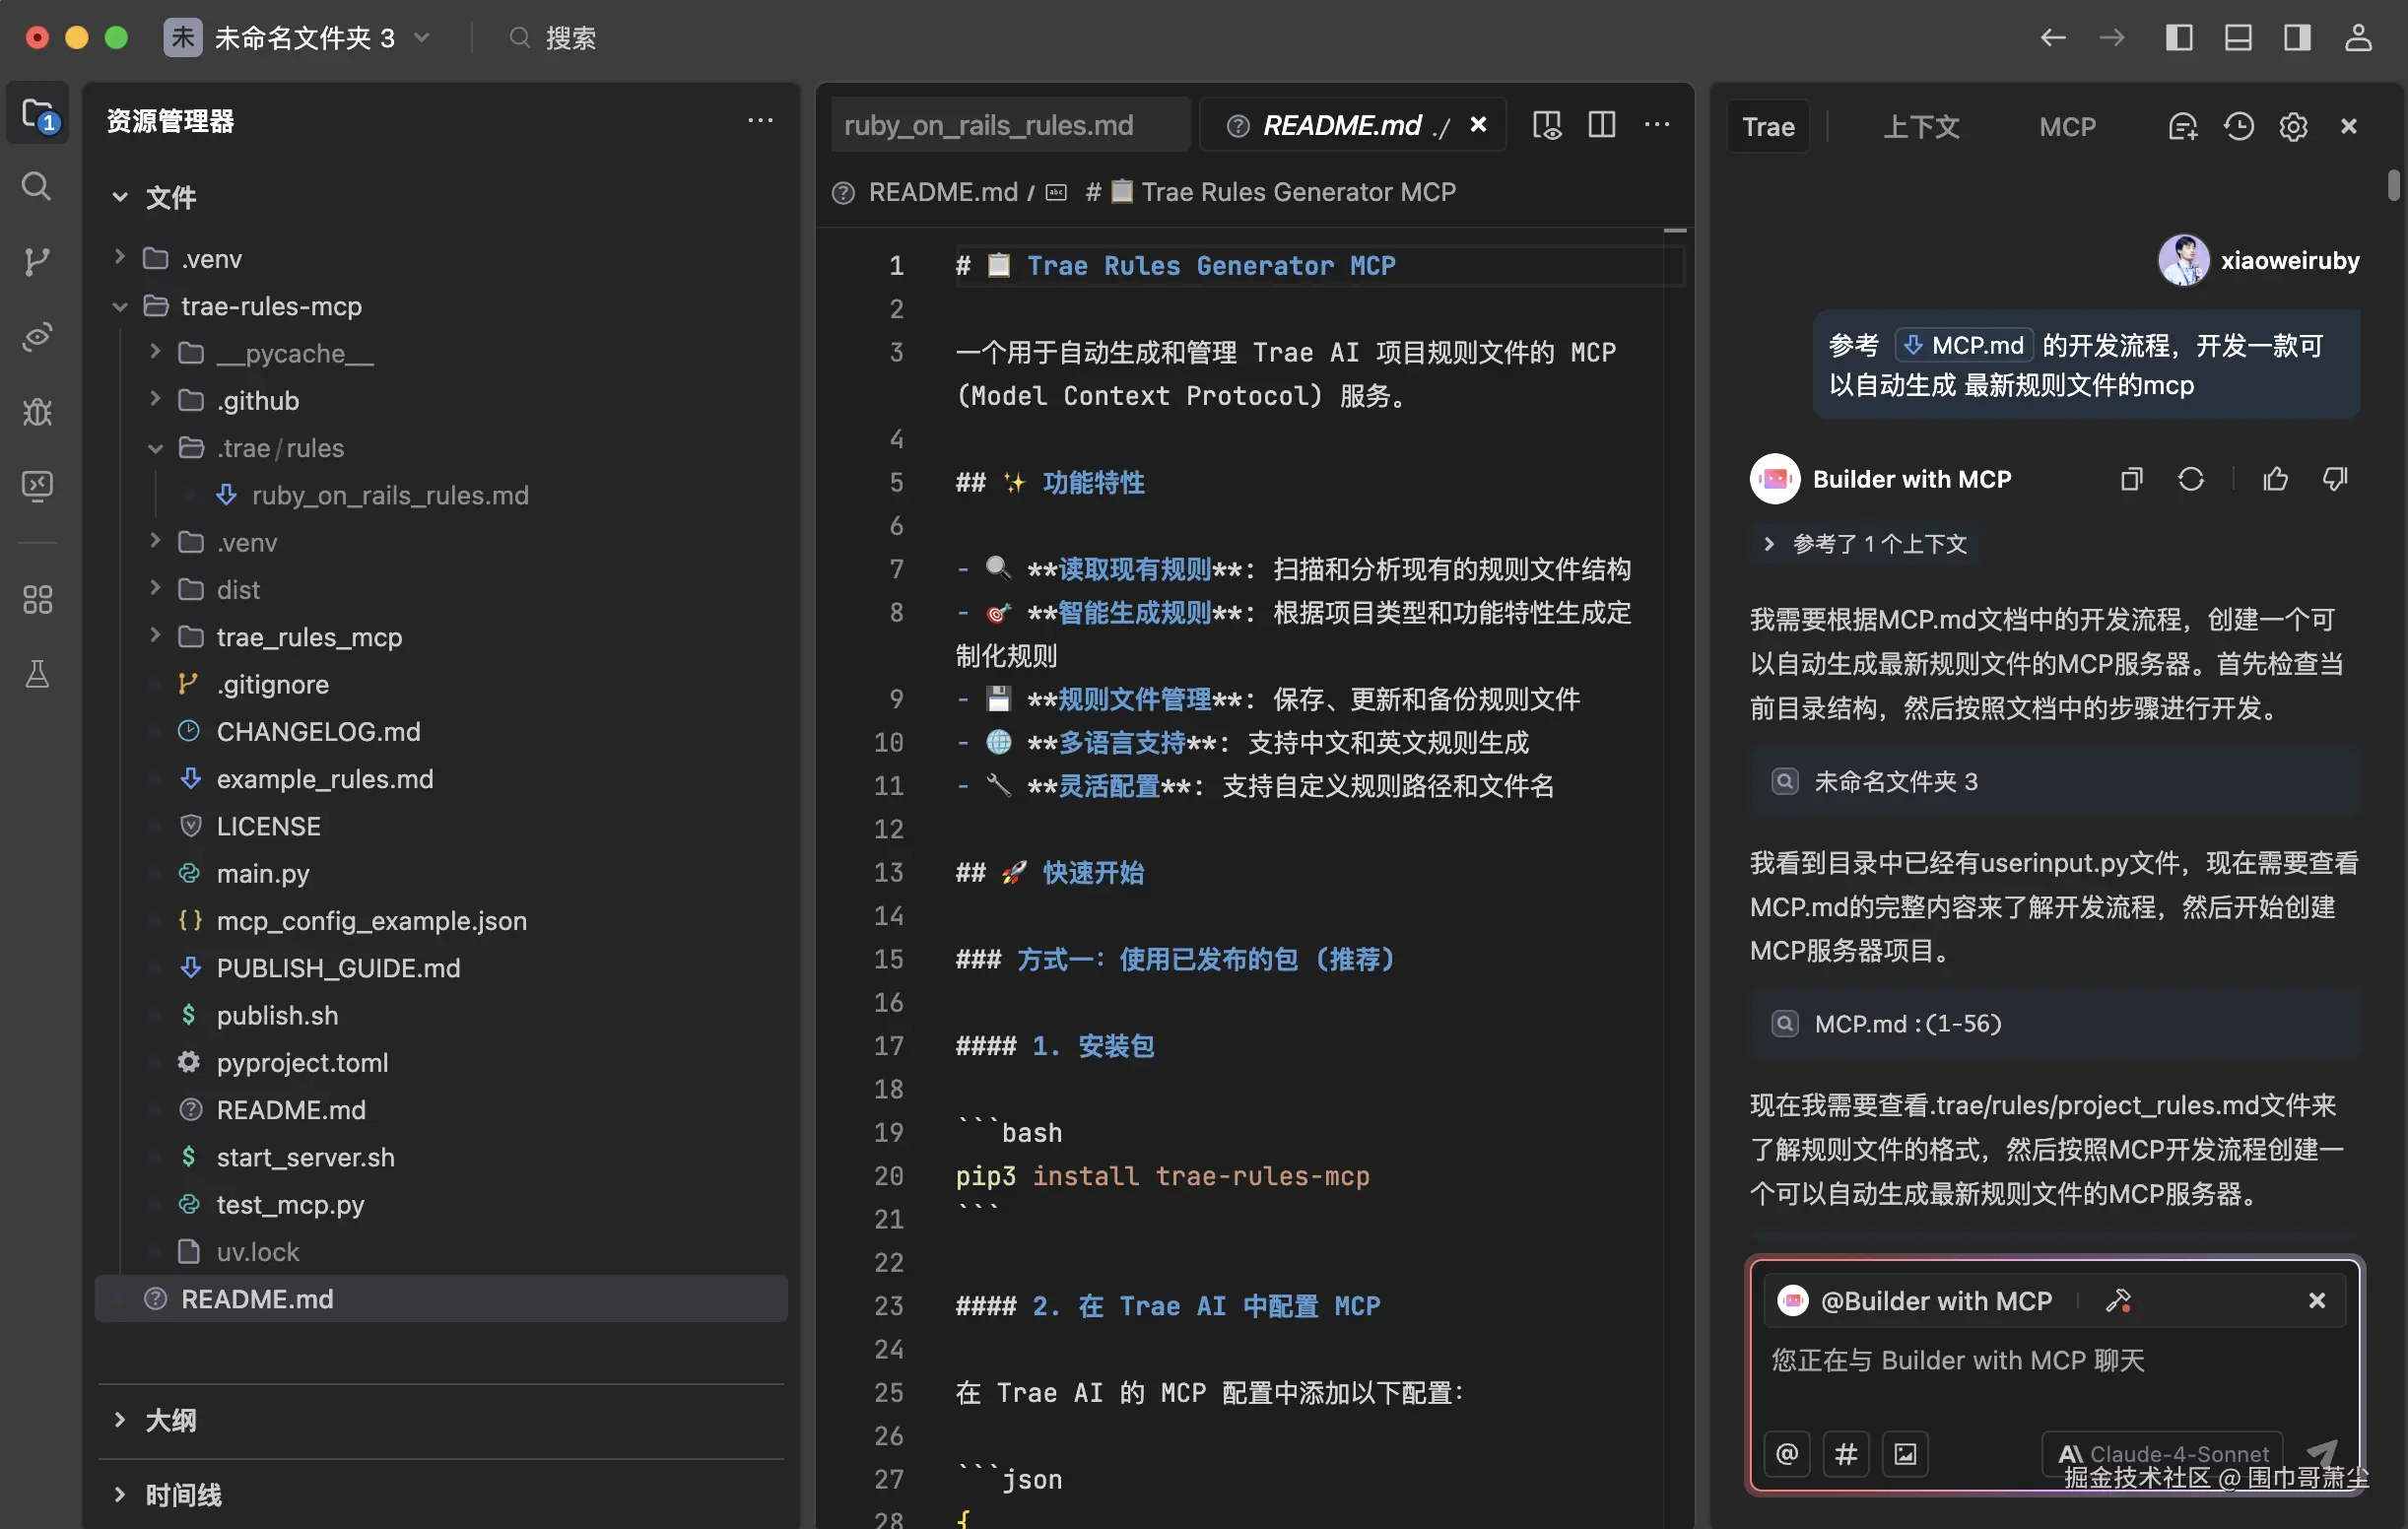Click the # context button in chat input
The height and width of the screenshot is (1529, 2408).
point(1846,1453)
